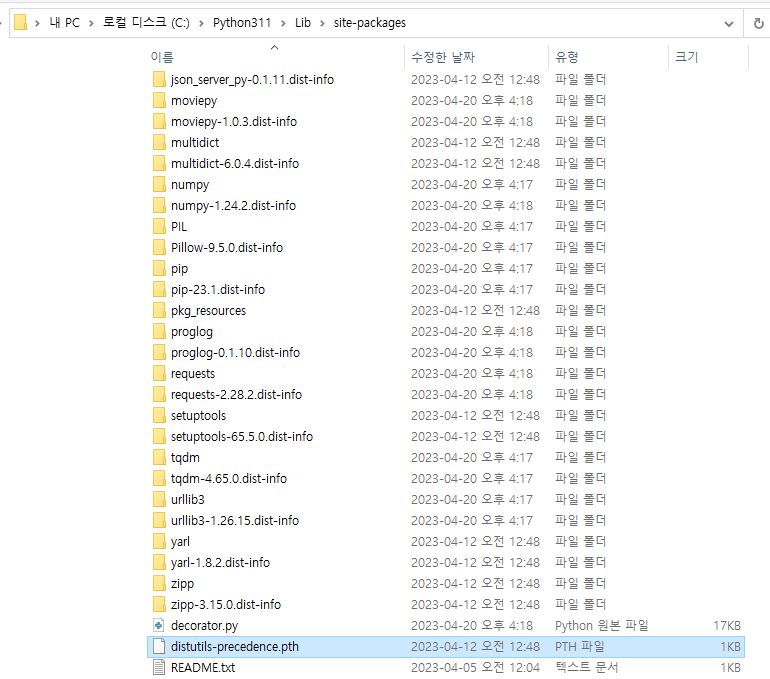The height and width of the screenshot is (679, 770).
Task: Select the PIL folder icon
Action: point(159,226)
